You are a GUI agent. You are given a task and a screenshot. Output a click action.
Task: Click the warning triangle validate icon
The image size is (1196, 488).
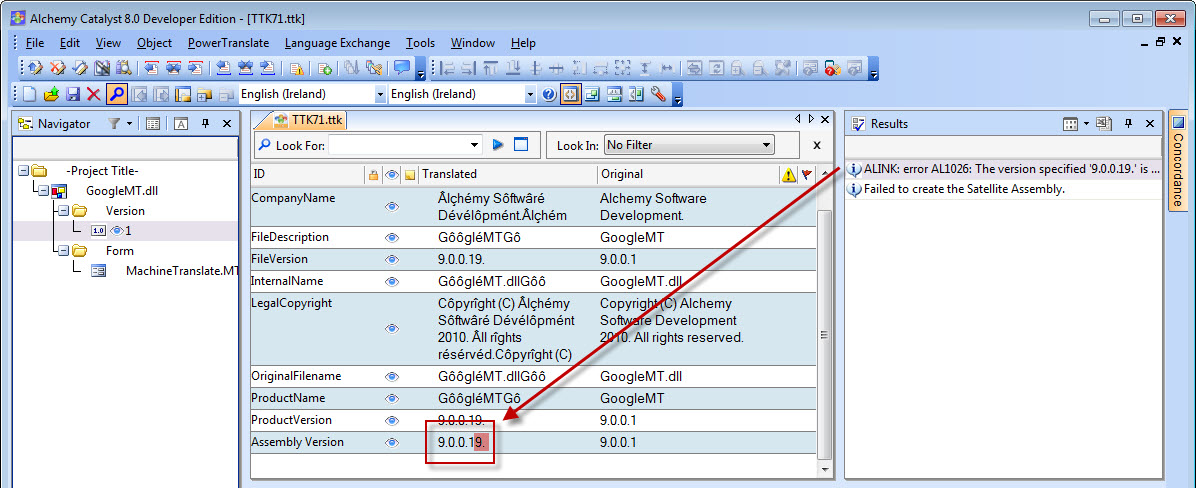pos(297,68)
